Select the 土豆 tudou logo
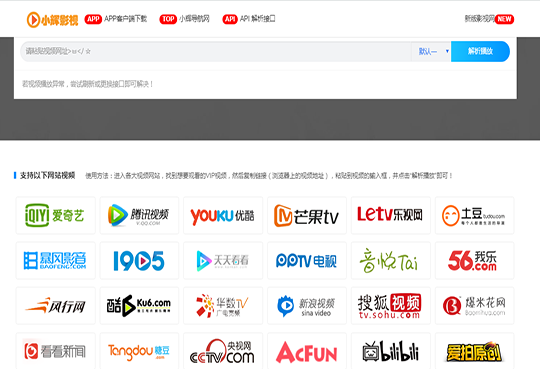 [475, 215]
